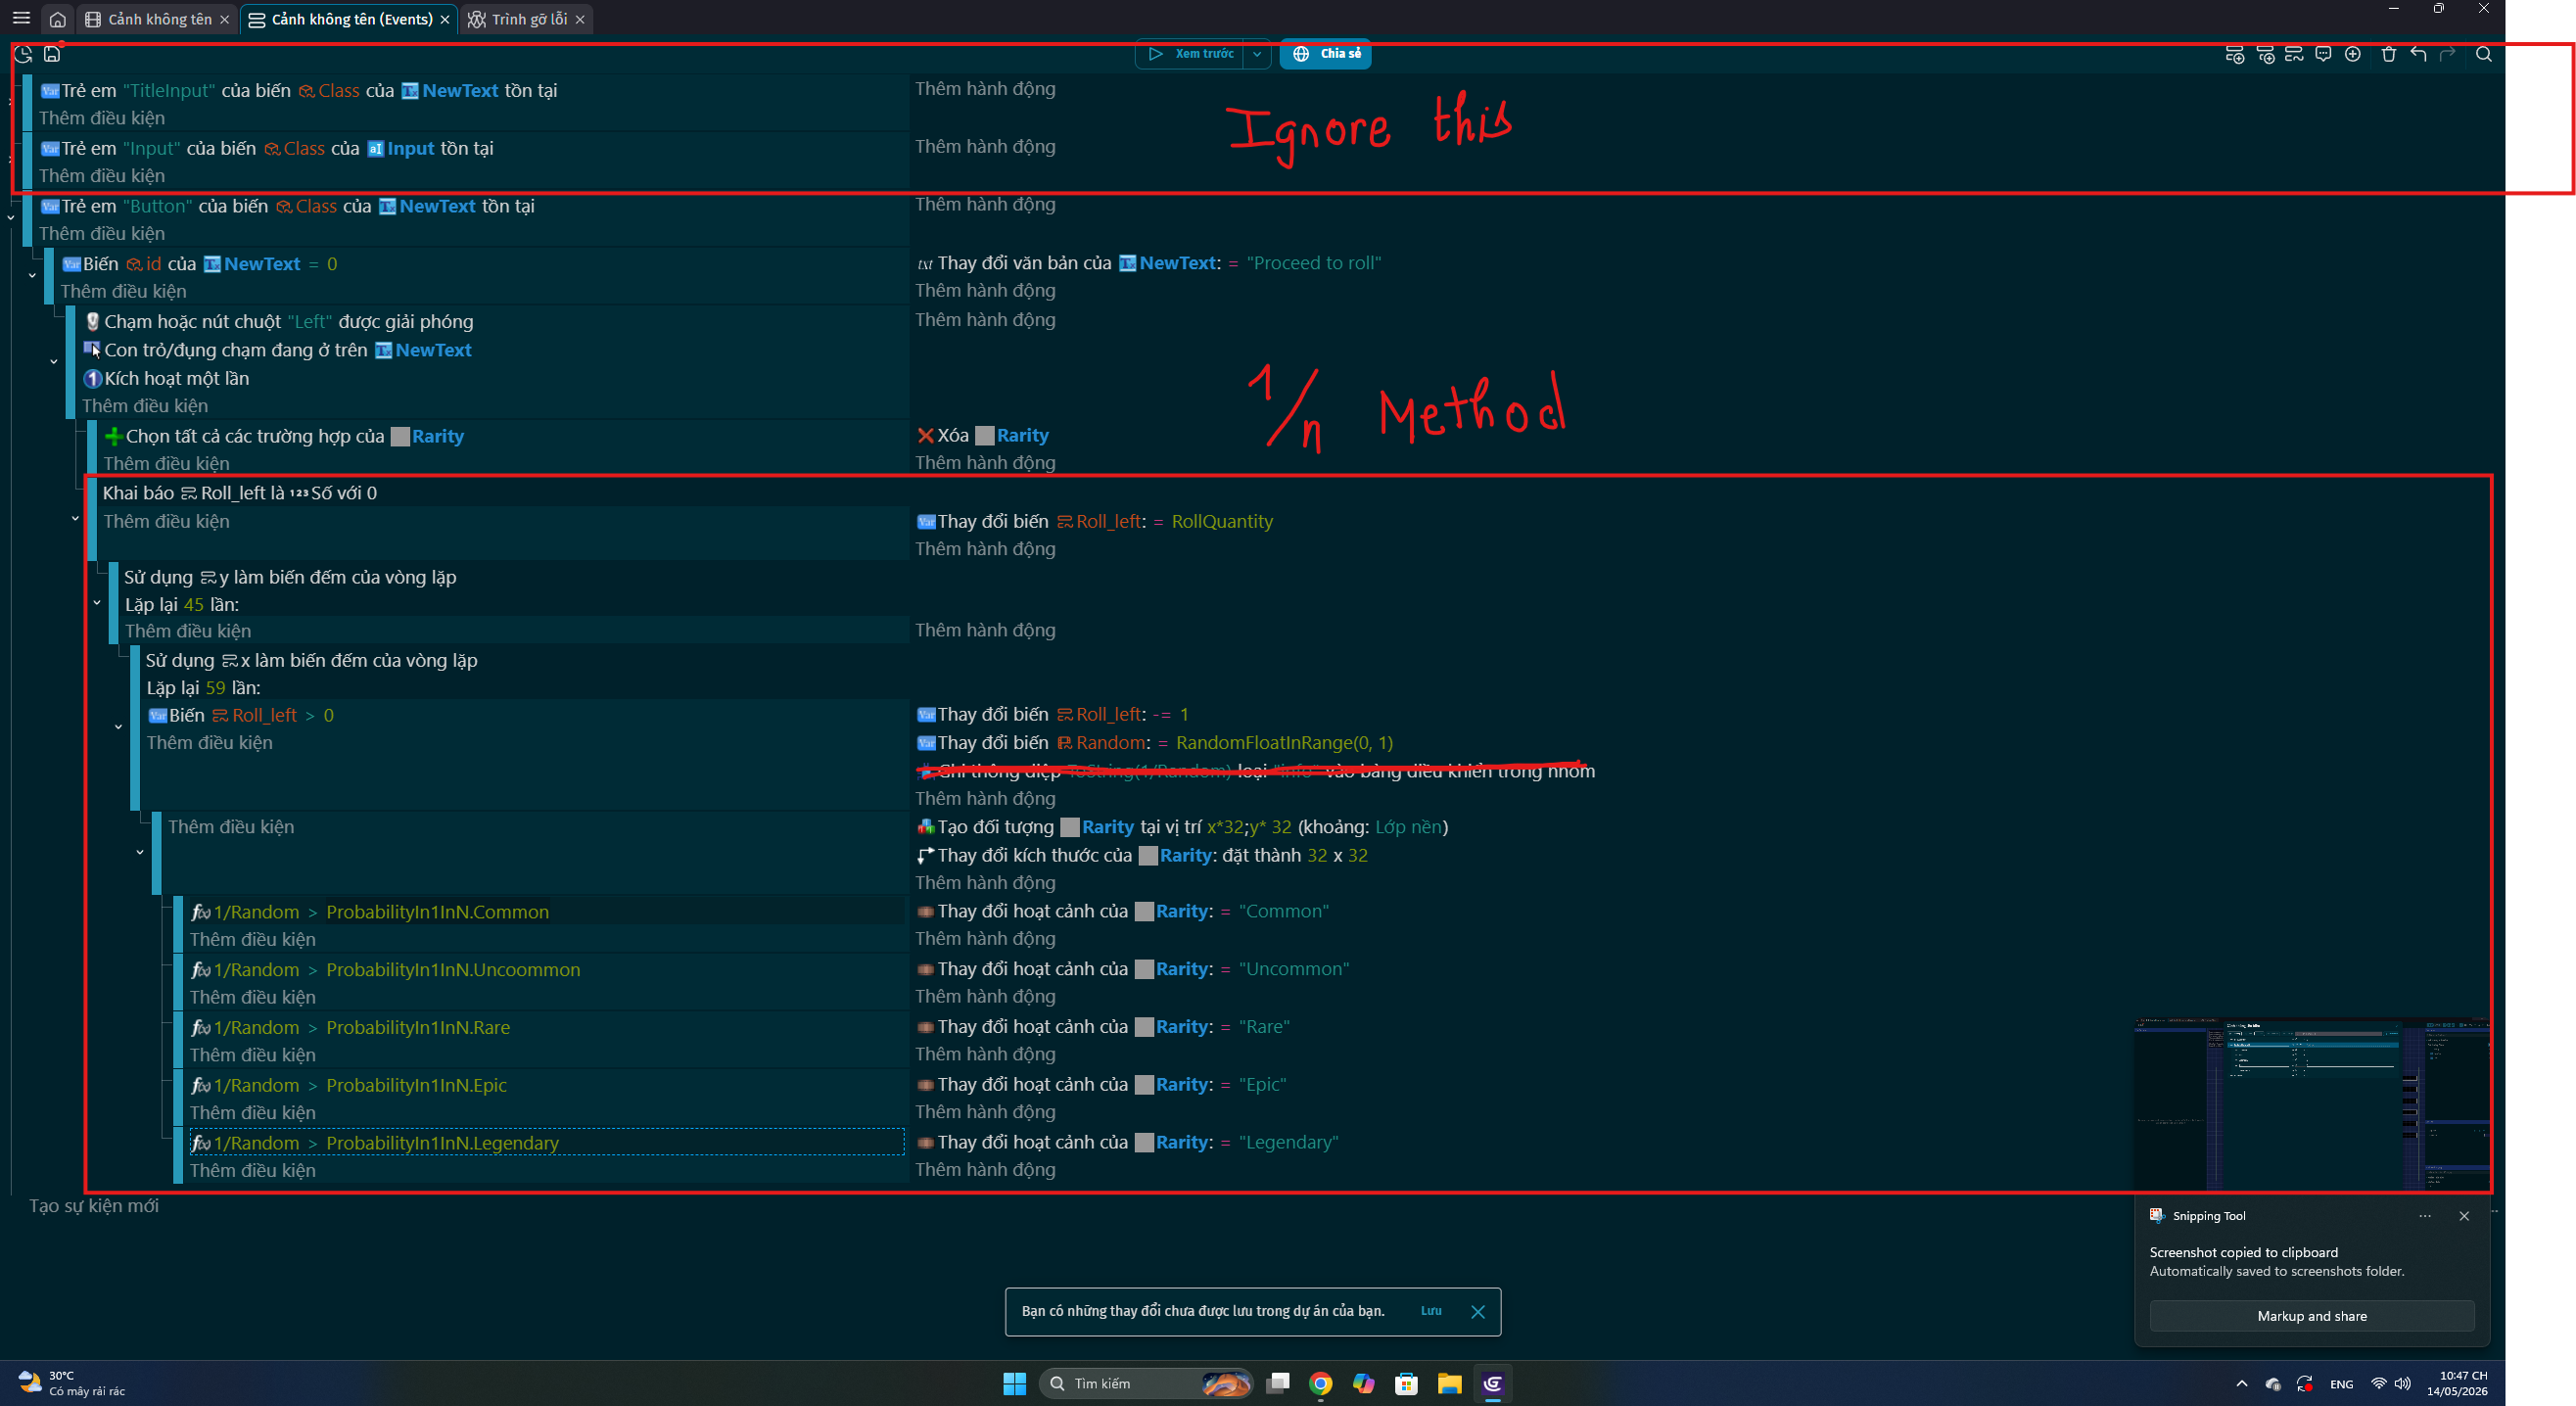The width and height of the screenshot is (2576, 1406).
Task: Go to the Home tab icon
Action: pos(58,19)
